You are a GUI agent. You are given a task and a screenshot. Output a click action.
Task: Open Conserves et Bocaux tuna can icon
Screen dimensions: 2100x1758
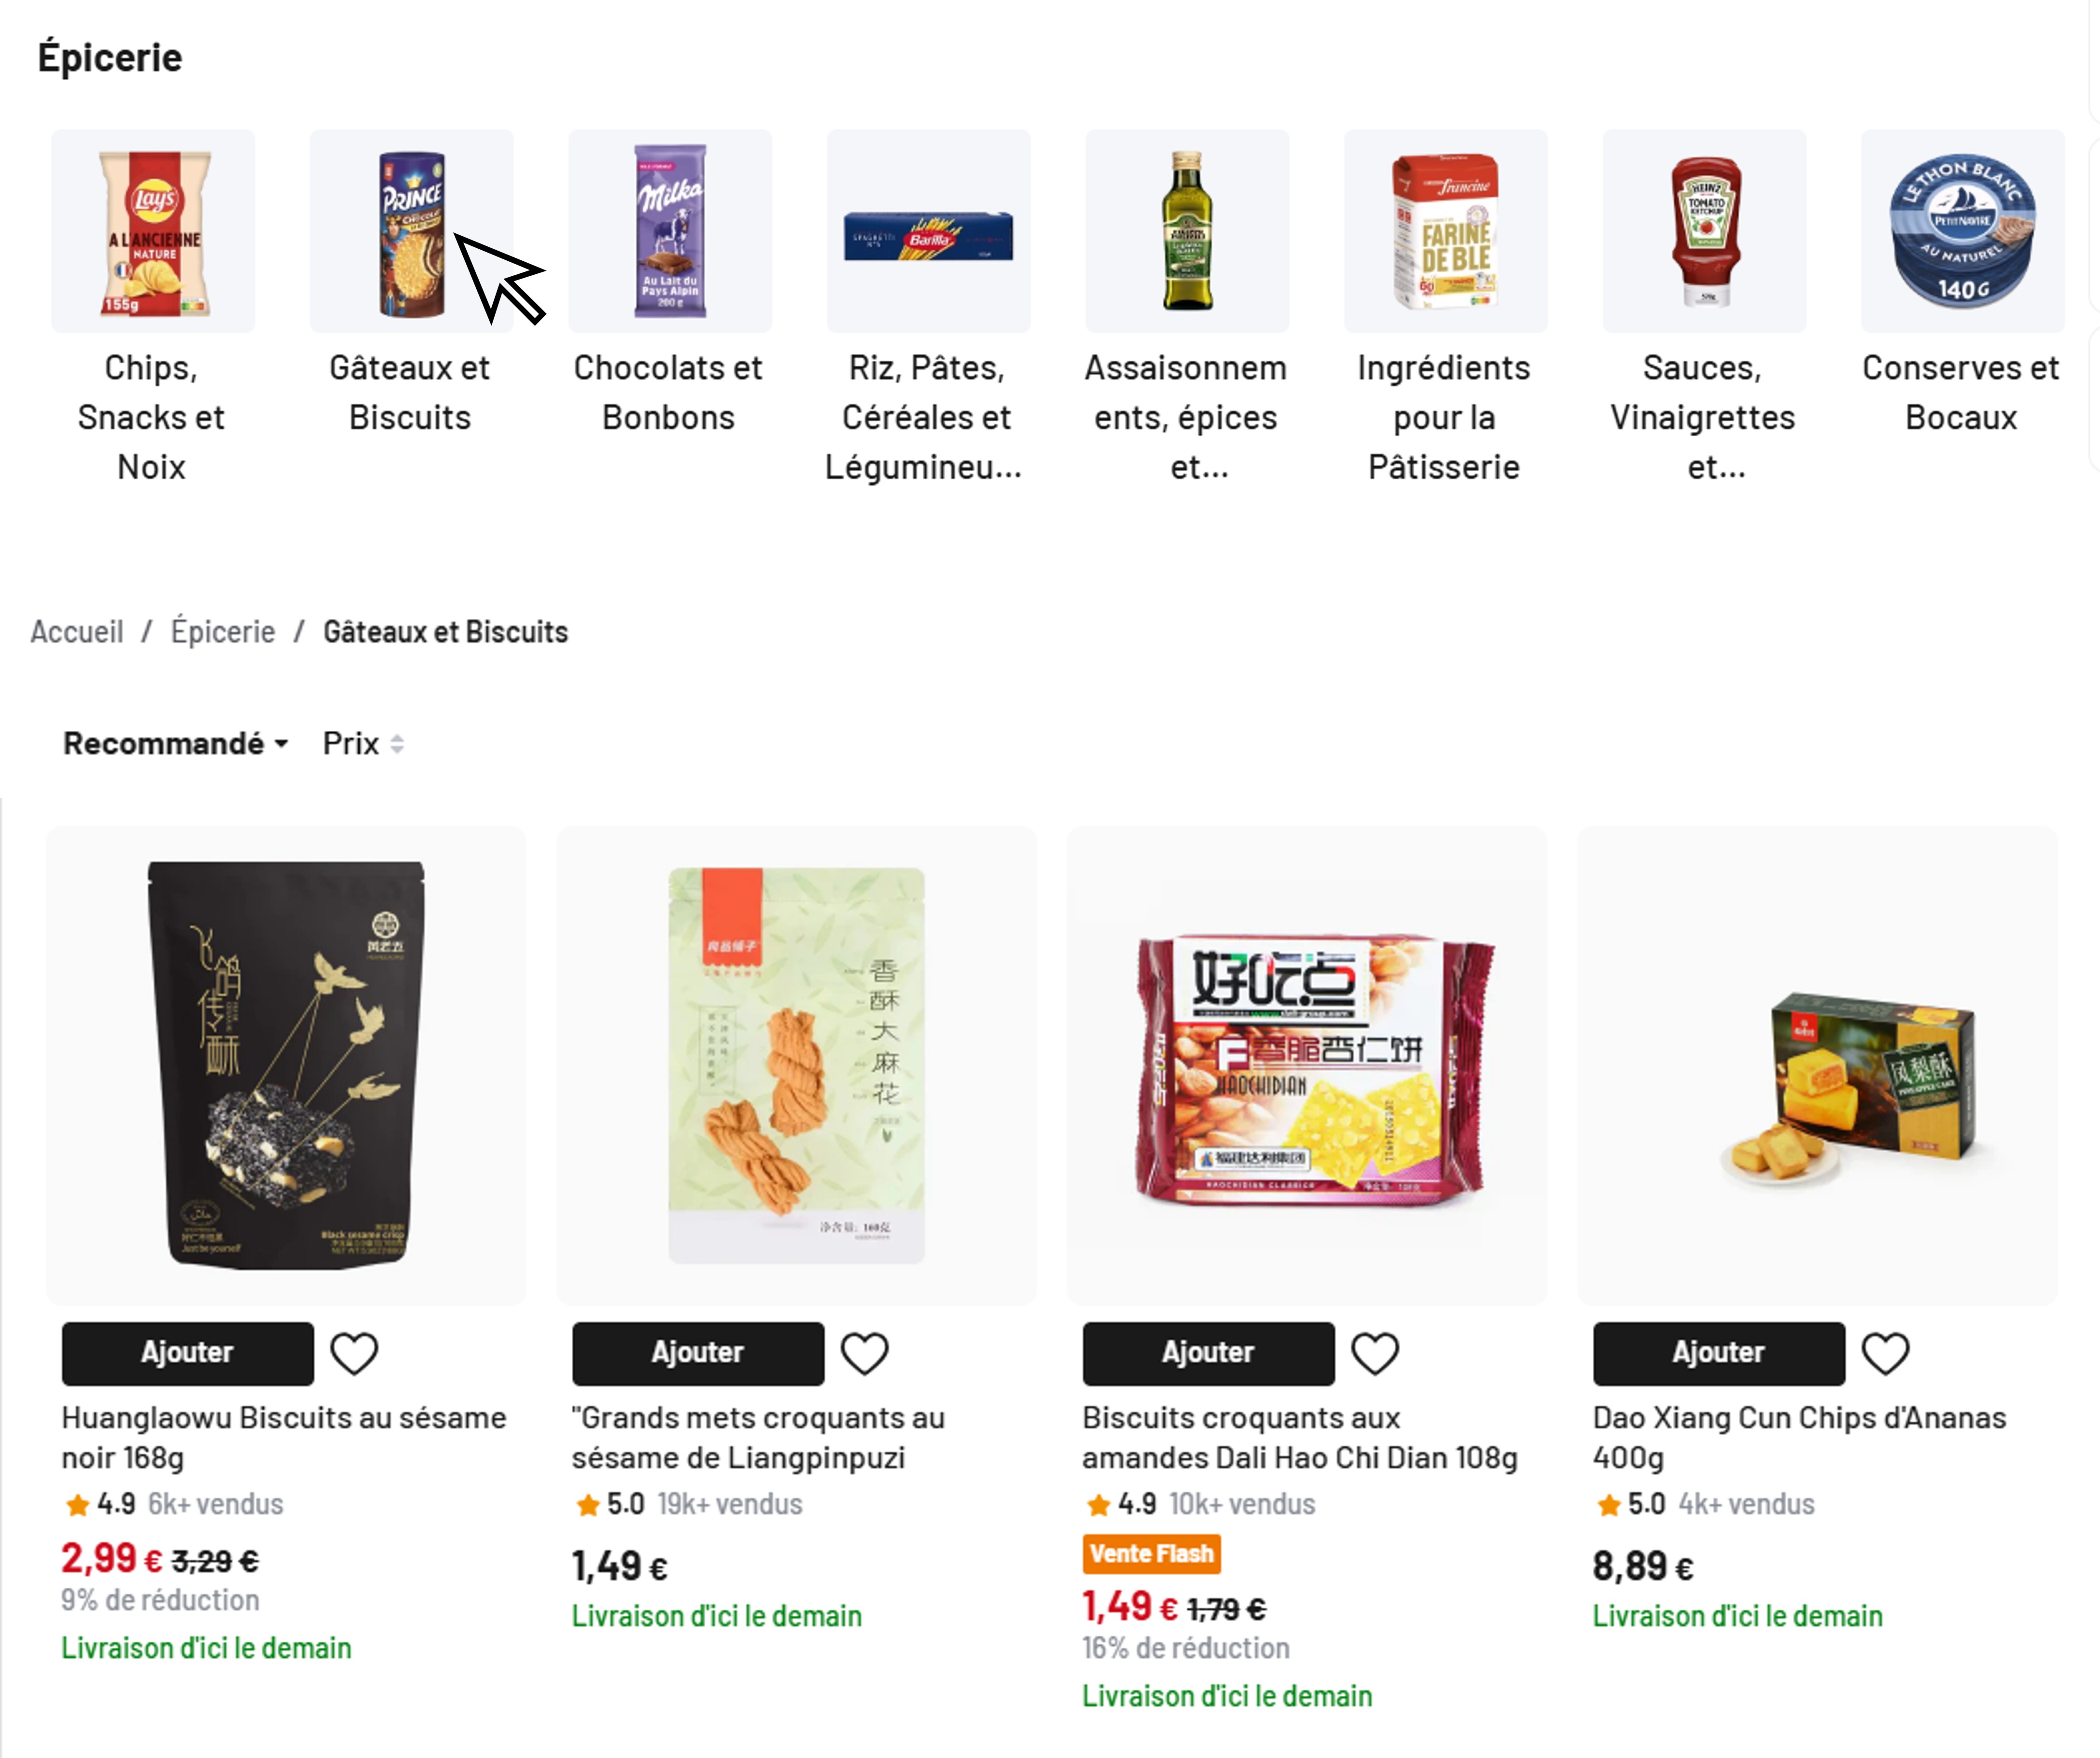click(1962, 231)
